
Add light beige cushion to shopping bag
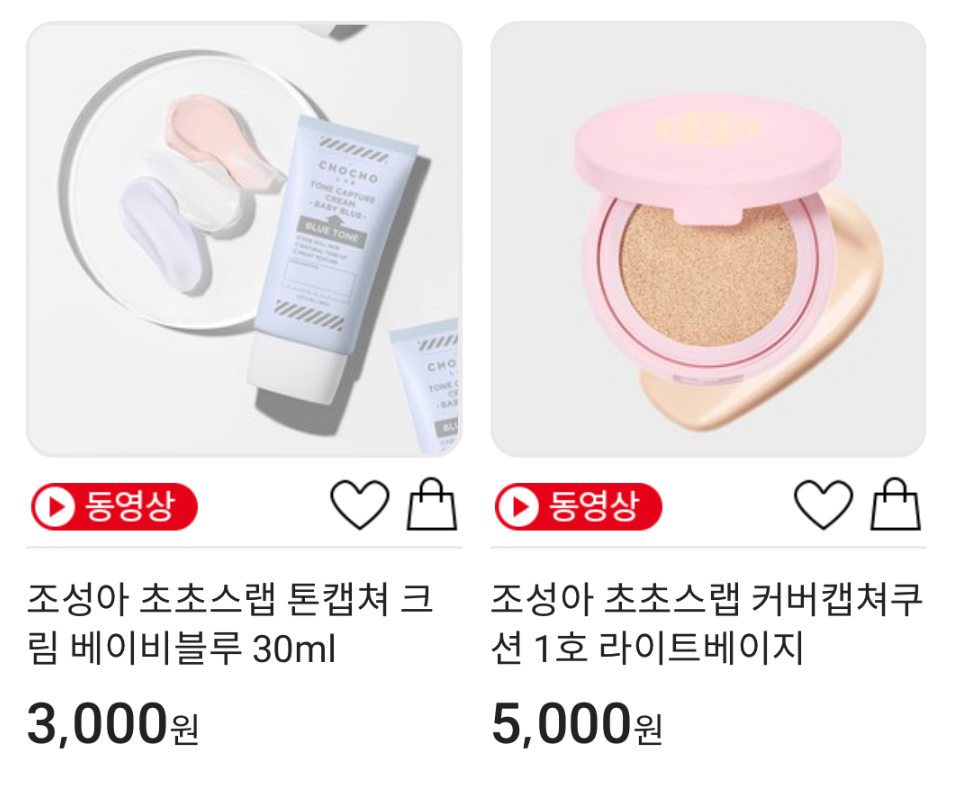[896, 504]
